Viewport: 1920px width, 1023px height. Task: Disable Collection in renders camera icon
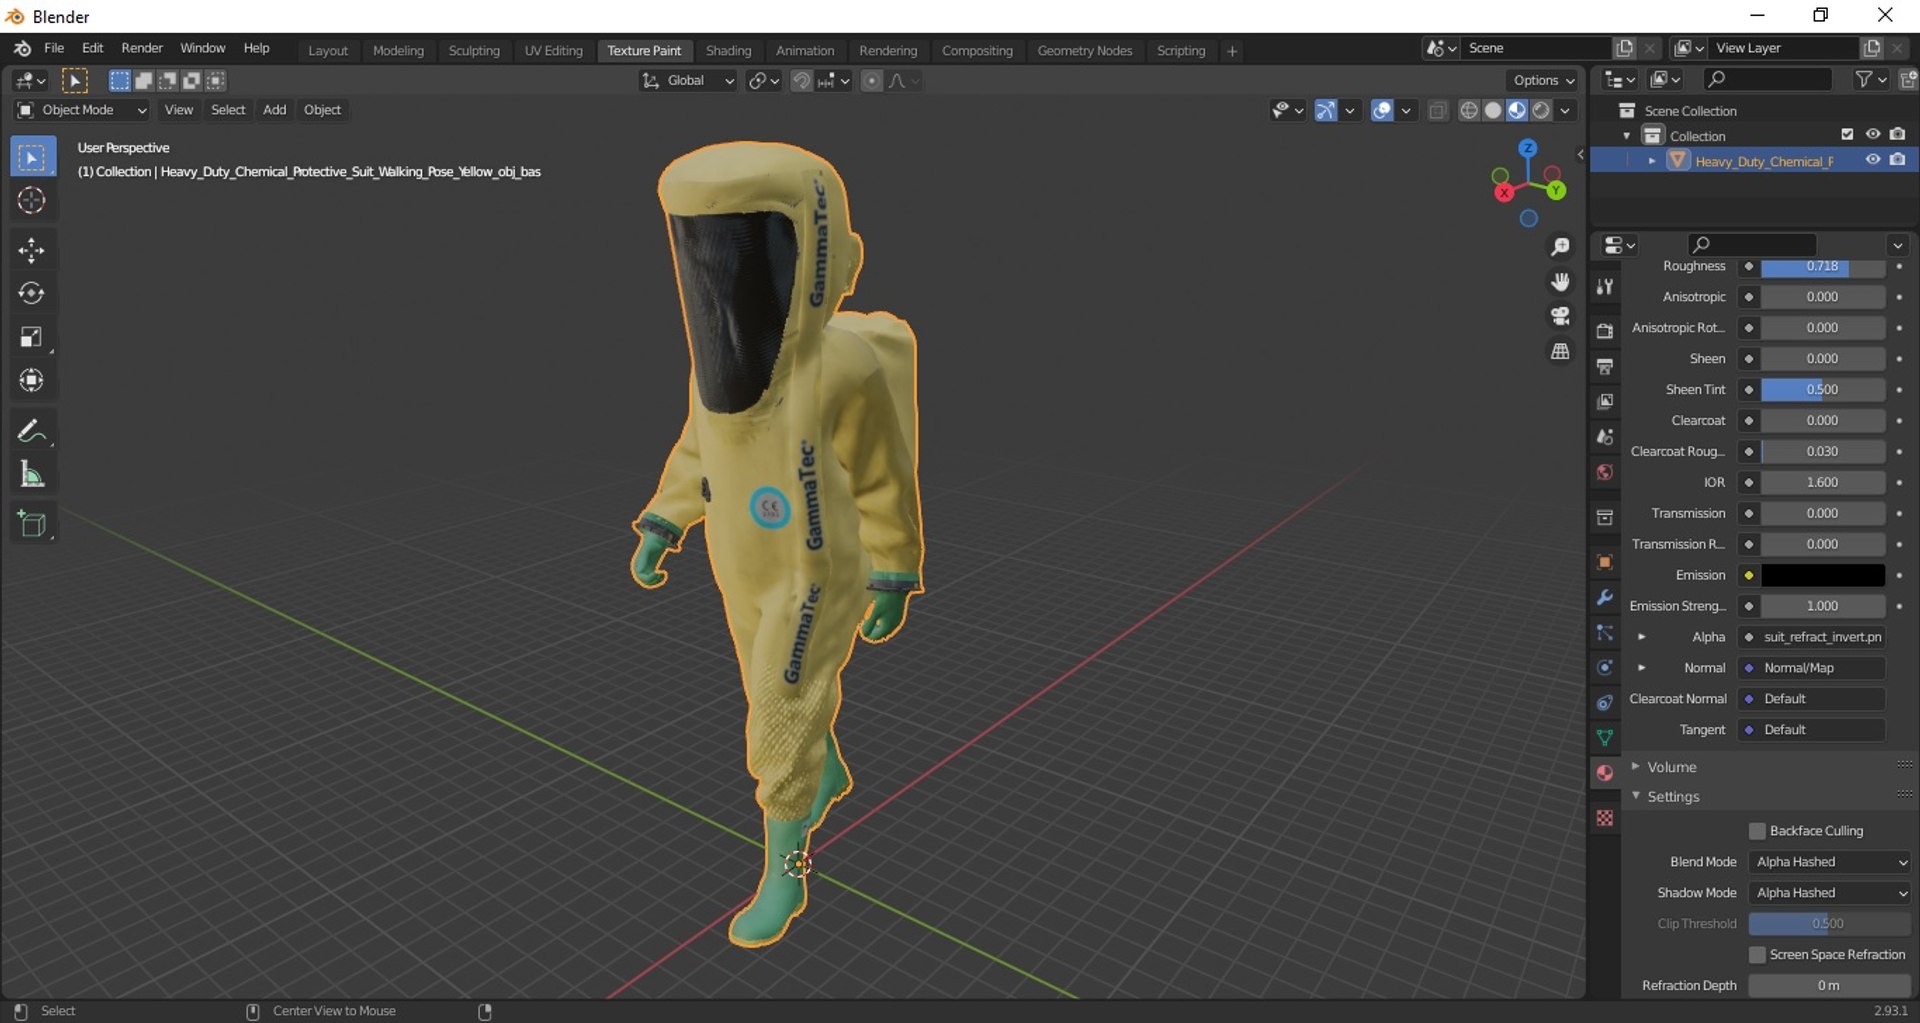(1898, 135)
